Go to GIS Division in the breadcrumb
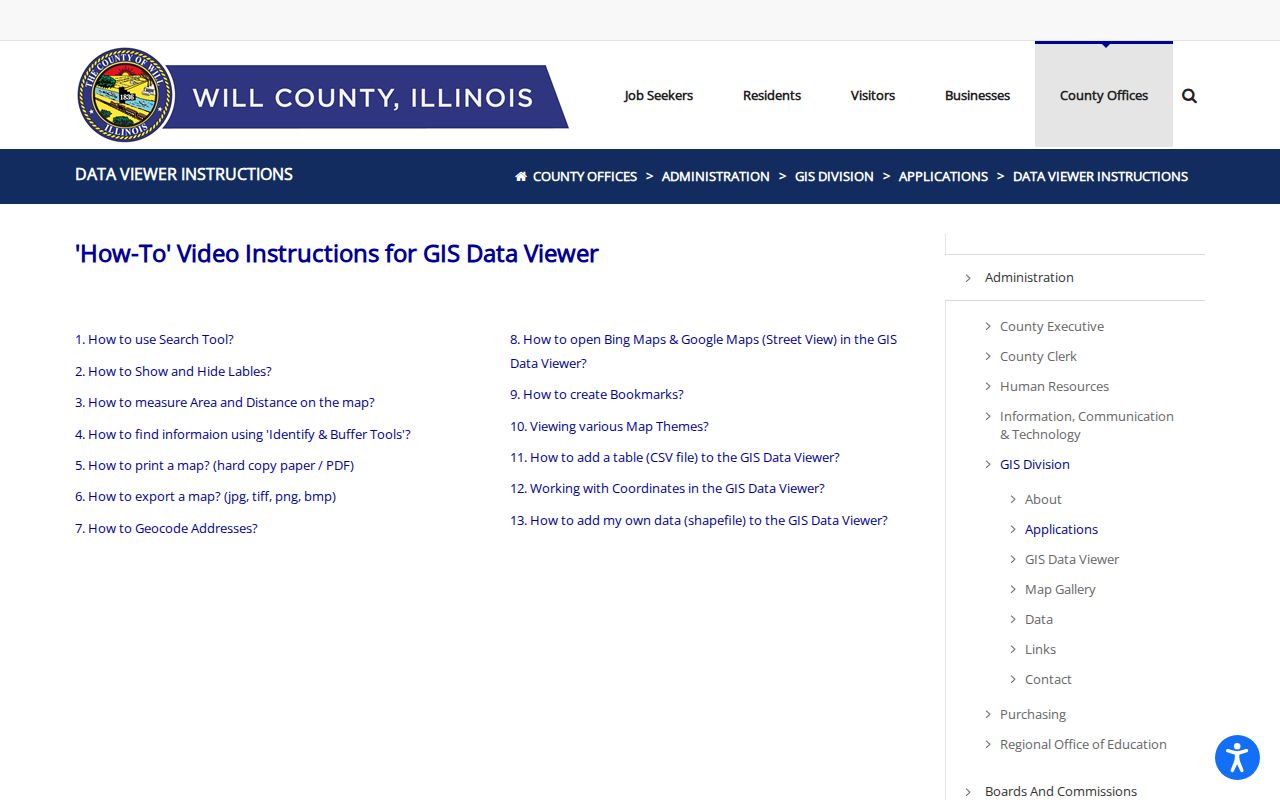Viewport: 1280px width, 800px height. point(834,176)
